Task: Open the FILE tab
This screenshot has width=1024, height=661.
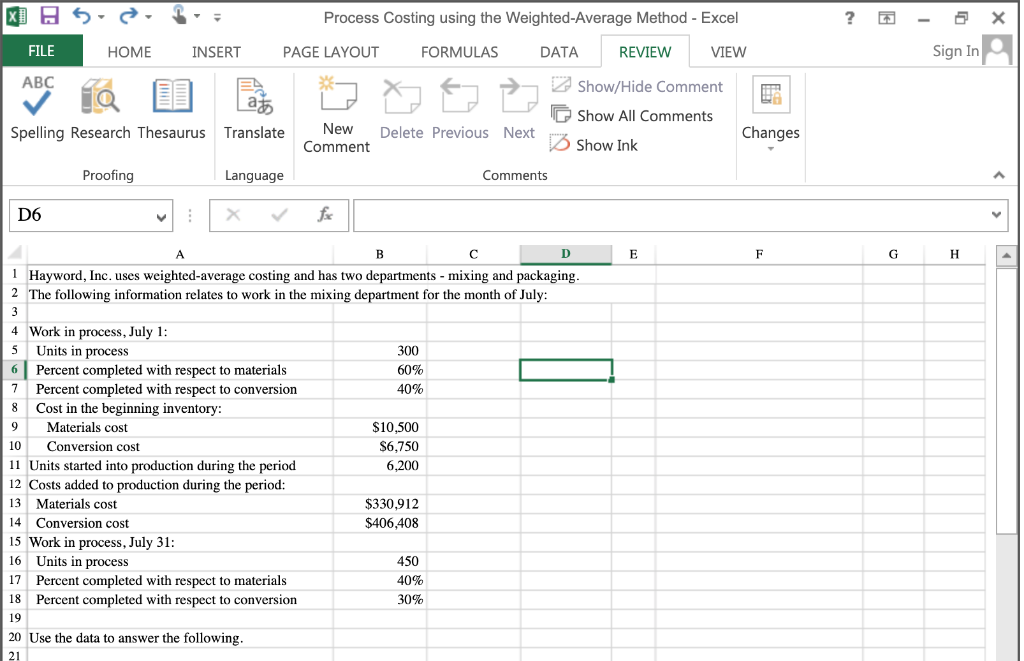Action: coord(42,51)
